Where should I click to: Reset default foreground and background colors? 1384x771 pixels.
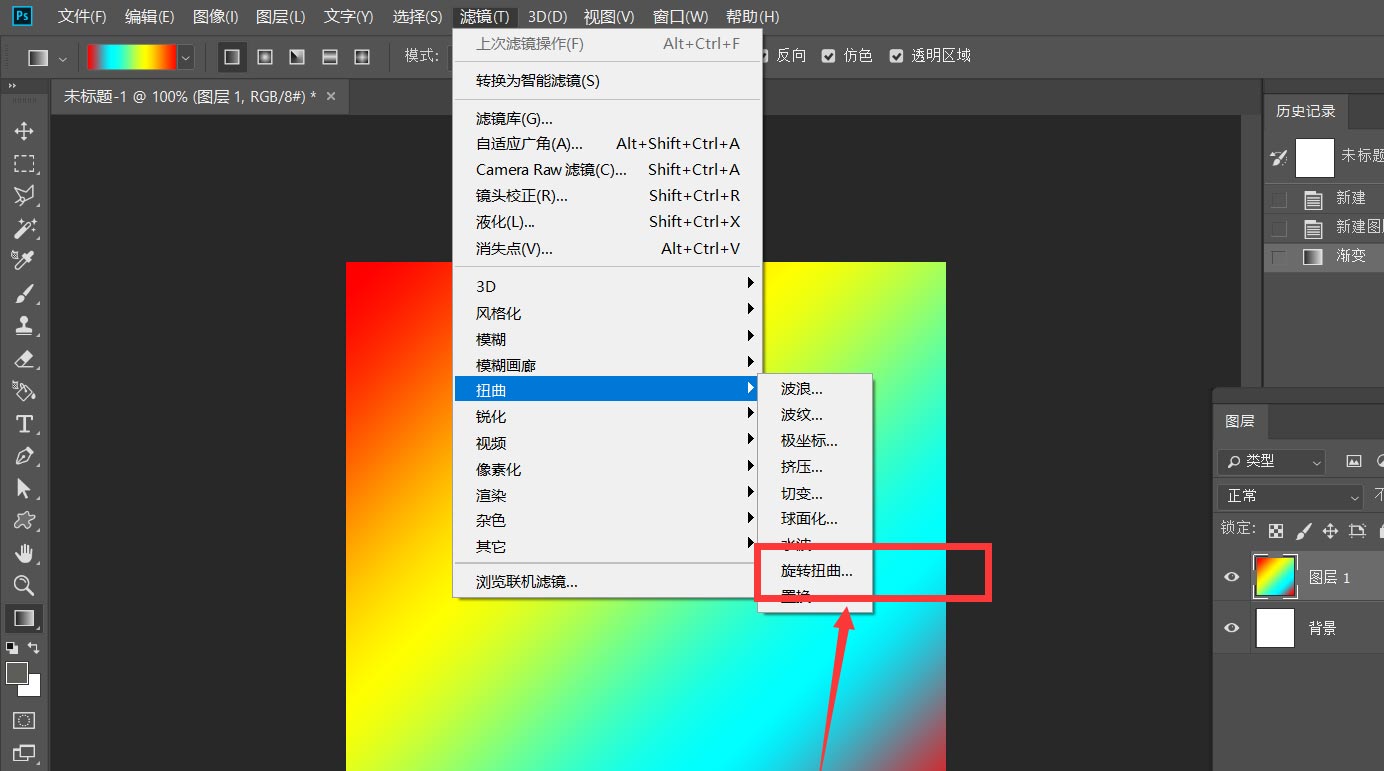coord(12,648)
